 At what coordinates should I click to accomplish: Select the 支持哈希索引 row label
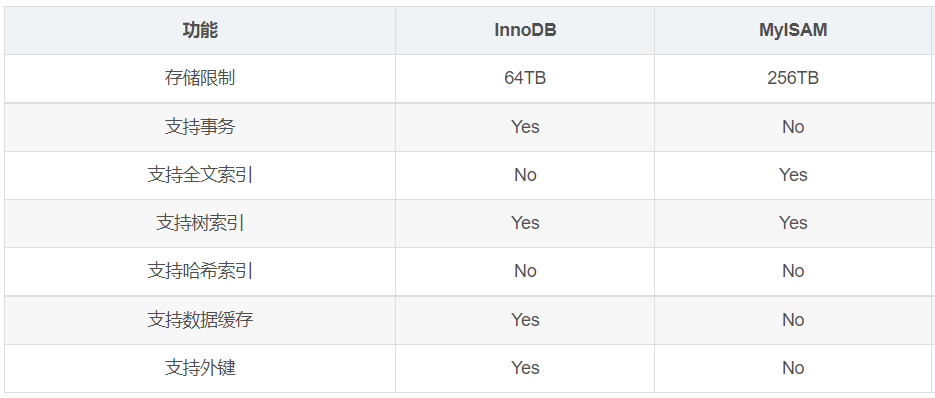point(200,271)
